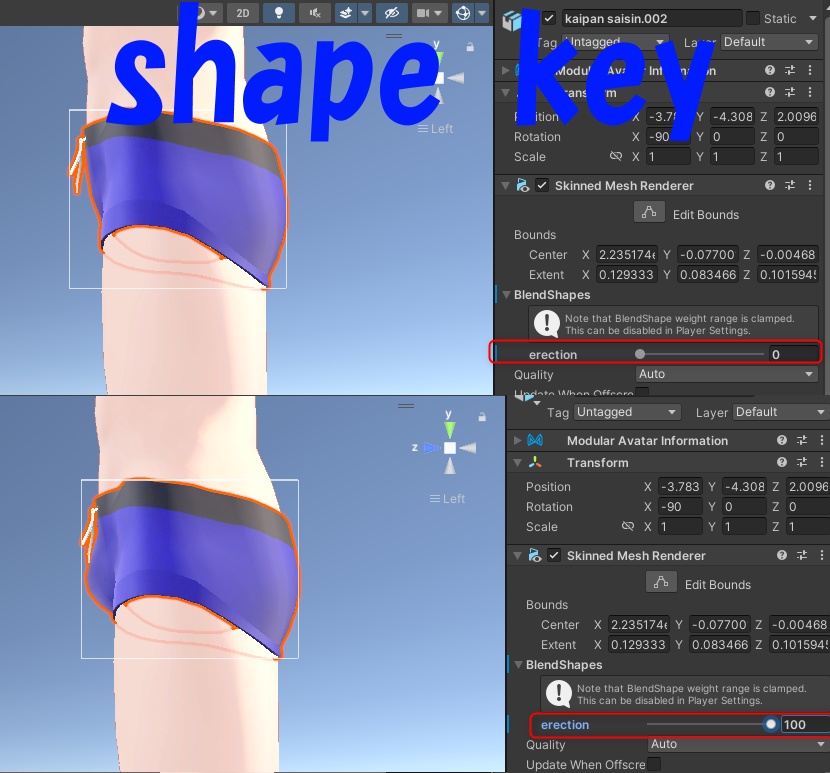Image resolution: width=830 pixels, height=773 pixels.
Task: Collapse Transform component in lower inspector
Action: [518, 463]
